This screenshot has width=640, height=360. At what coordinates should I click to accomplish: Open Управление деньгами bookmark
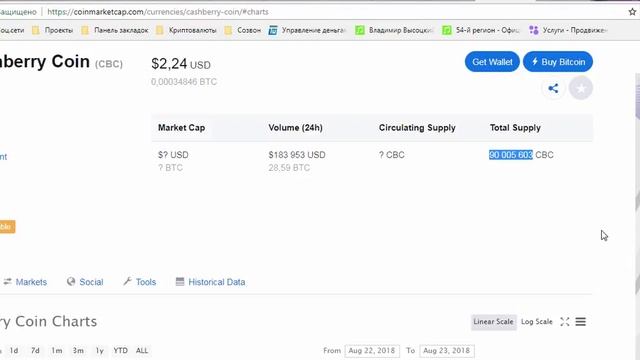coord(307,30)
